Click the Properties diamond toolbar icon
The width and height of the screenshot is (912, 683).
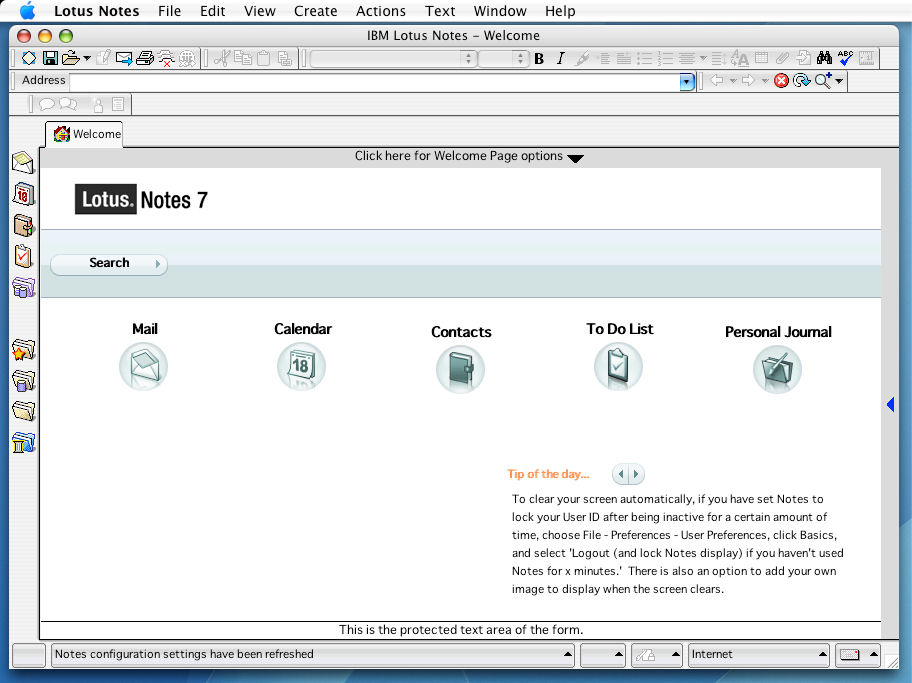pos(28,58)
